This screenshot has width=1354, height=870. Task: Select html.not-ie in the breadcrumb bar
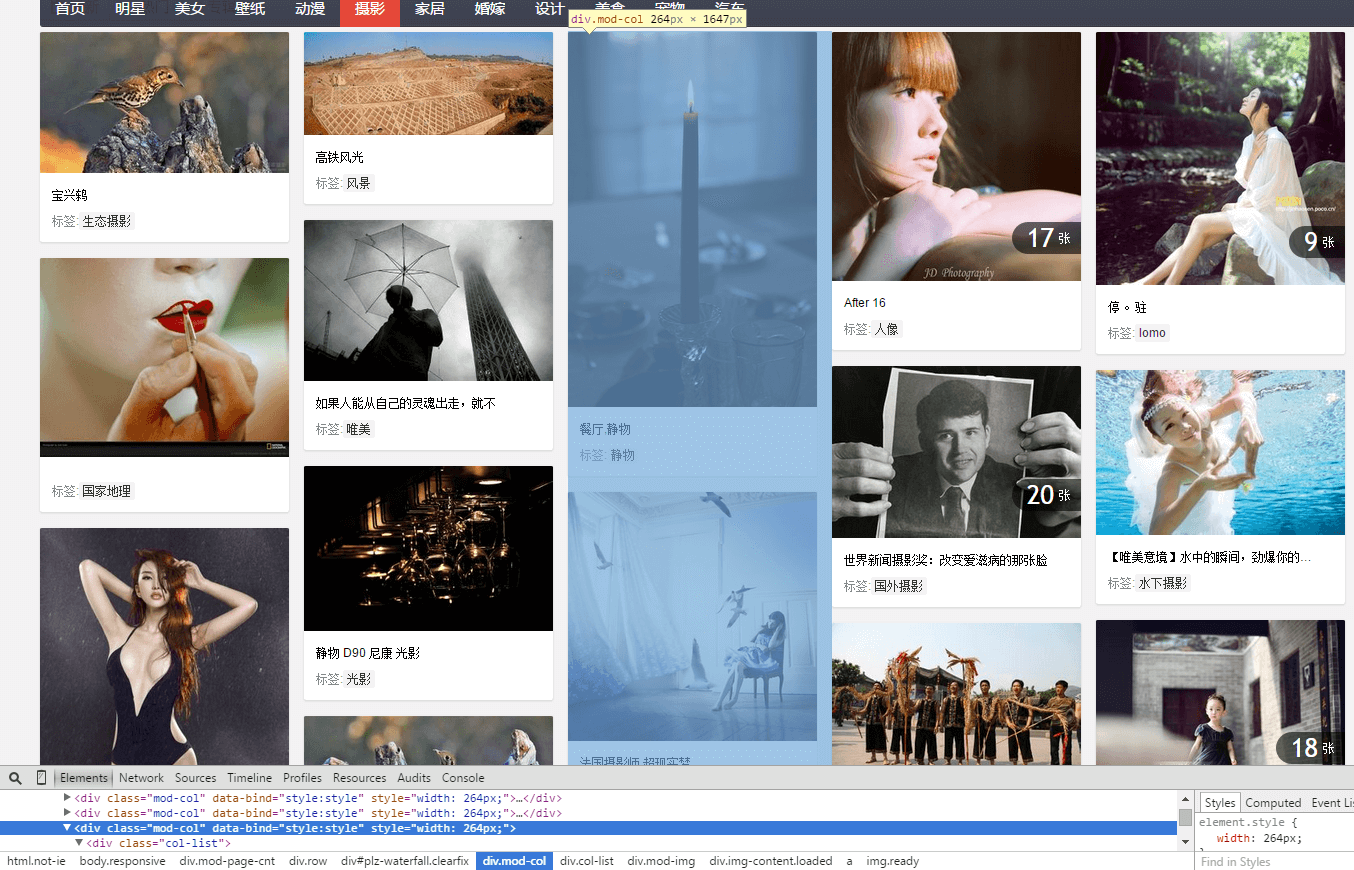[x=36, y=861]
